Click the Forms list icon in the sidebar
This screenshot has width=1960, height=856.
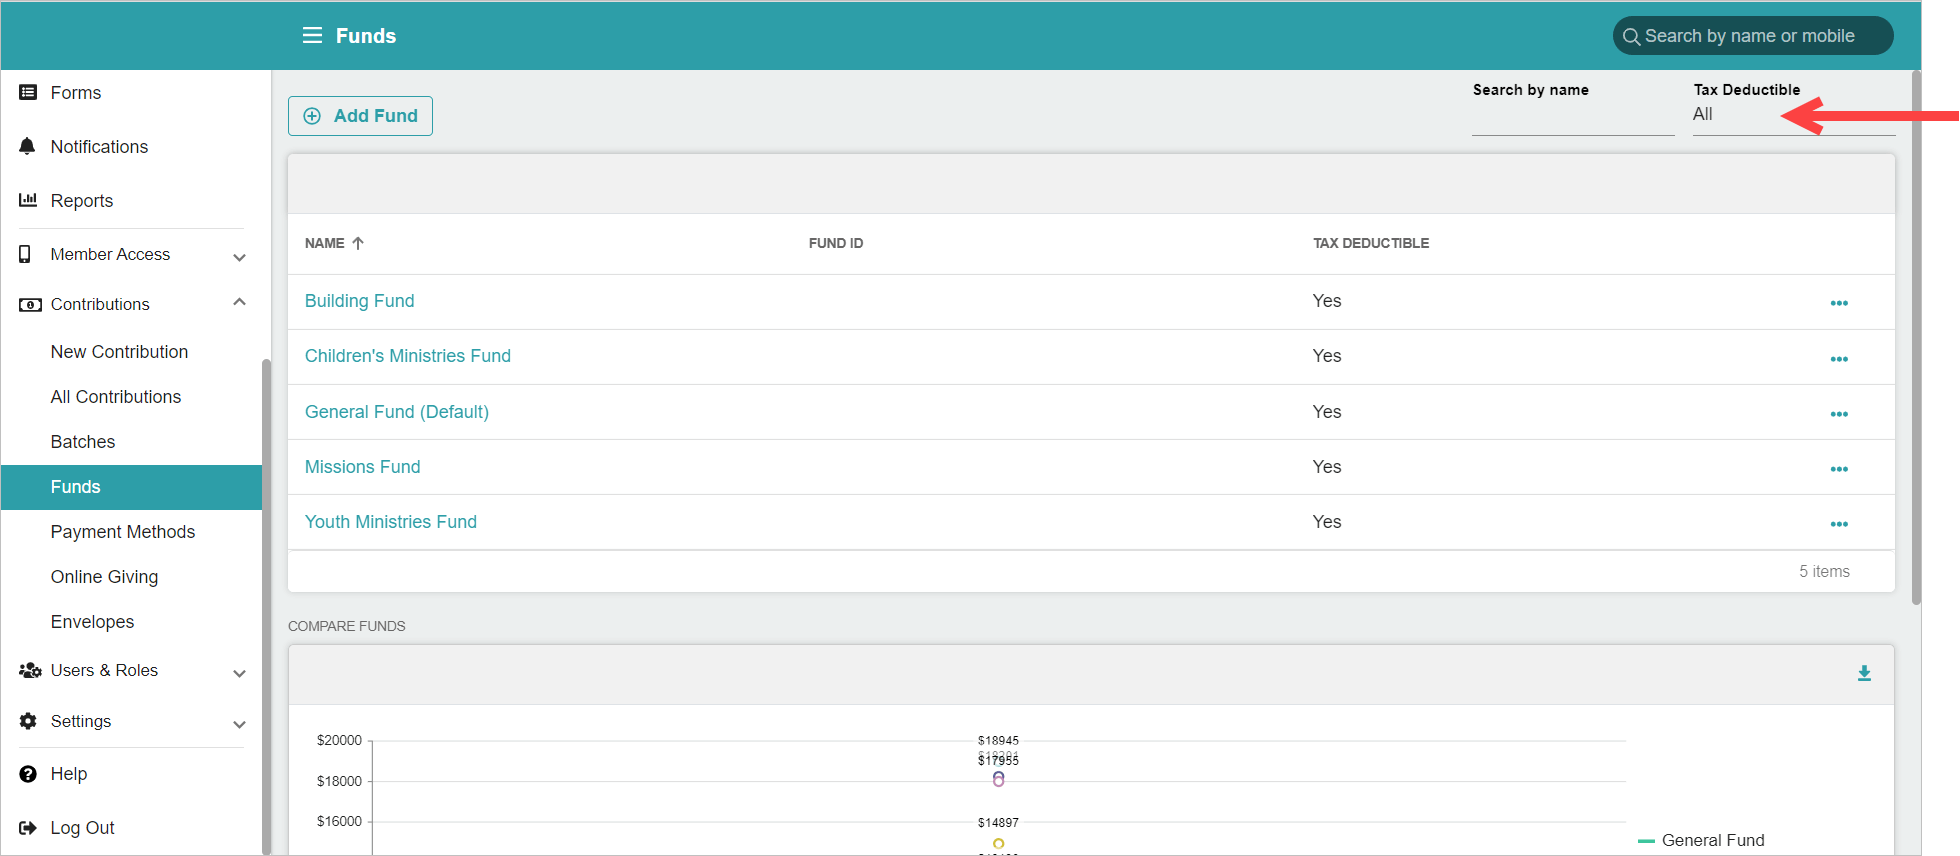coord(28,92)
